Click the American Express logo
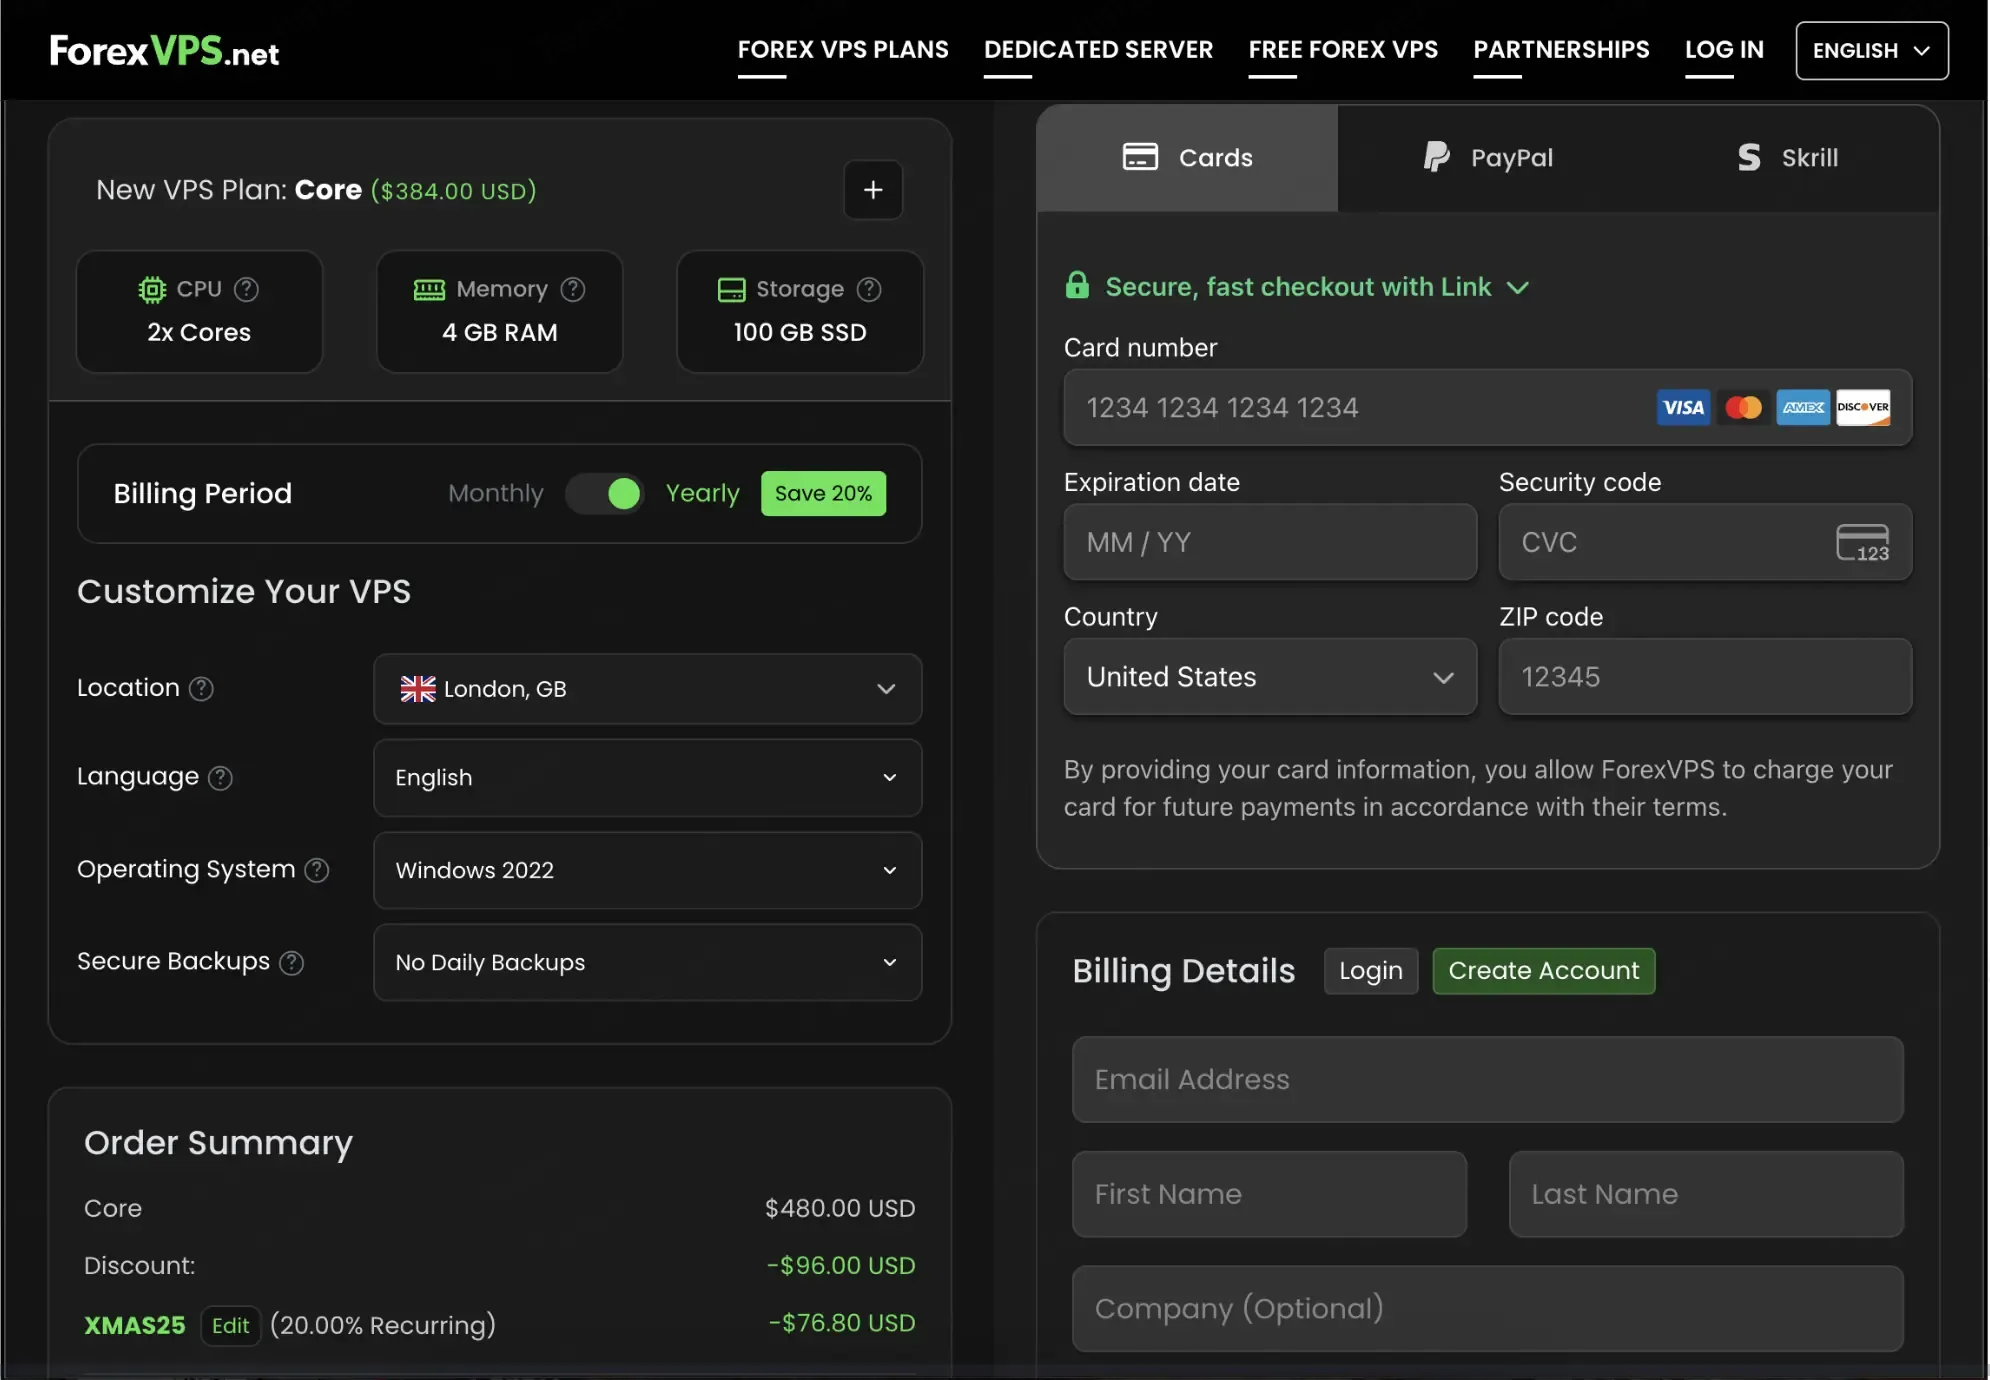The image size is (1990, 1380). click(x=1803, y=407)
